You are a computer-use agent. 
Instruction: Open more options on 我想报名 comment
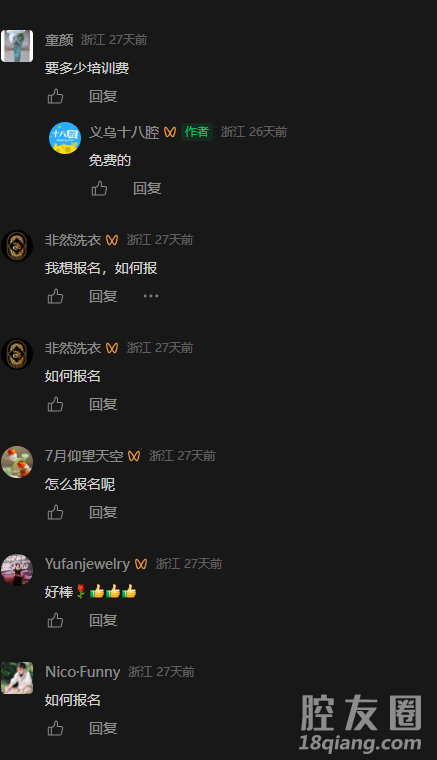[x=151, y=296]
